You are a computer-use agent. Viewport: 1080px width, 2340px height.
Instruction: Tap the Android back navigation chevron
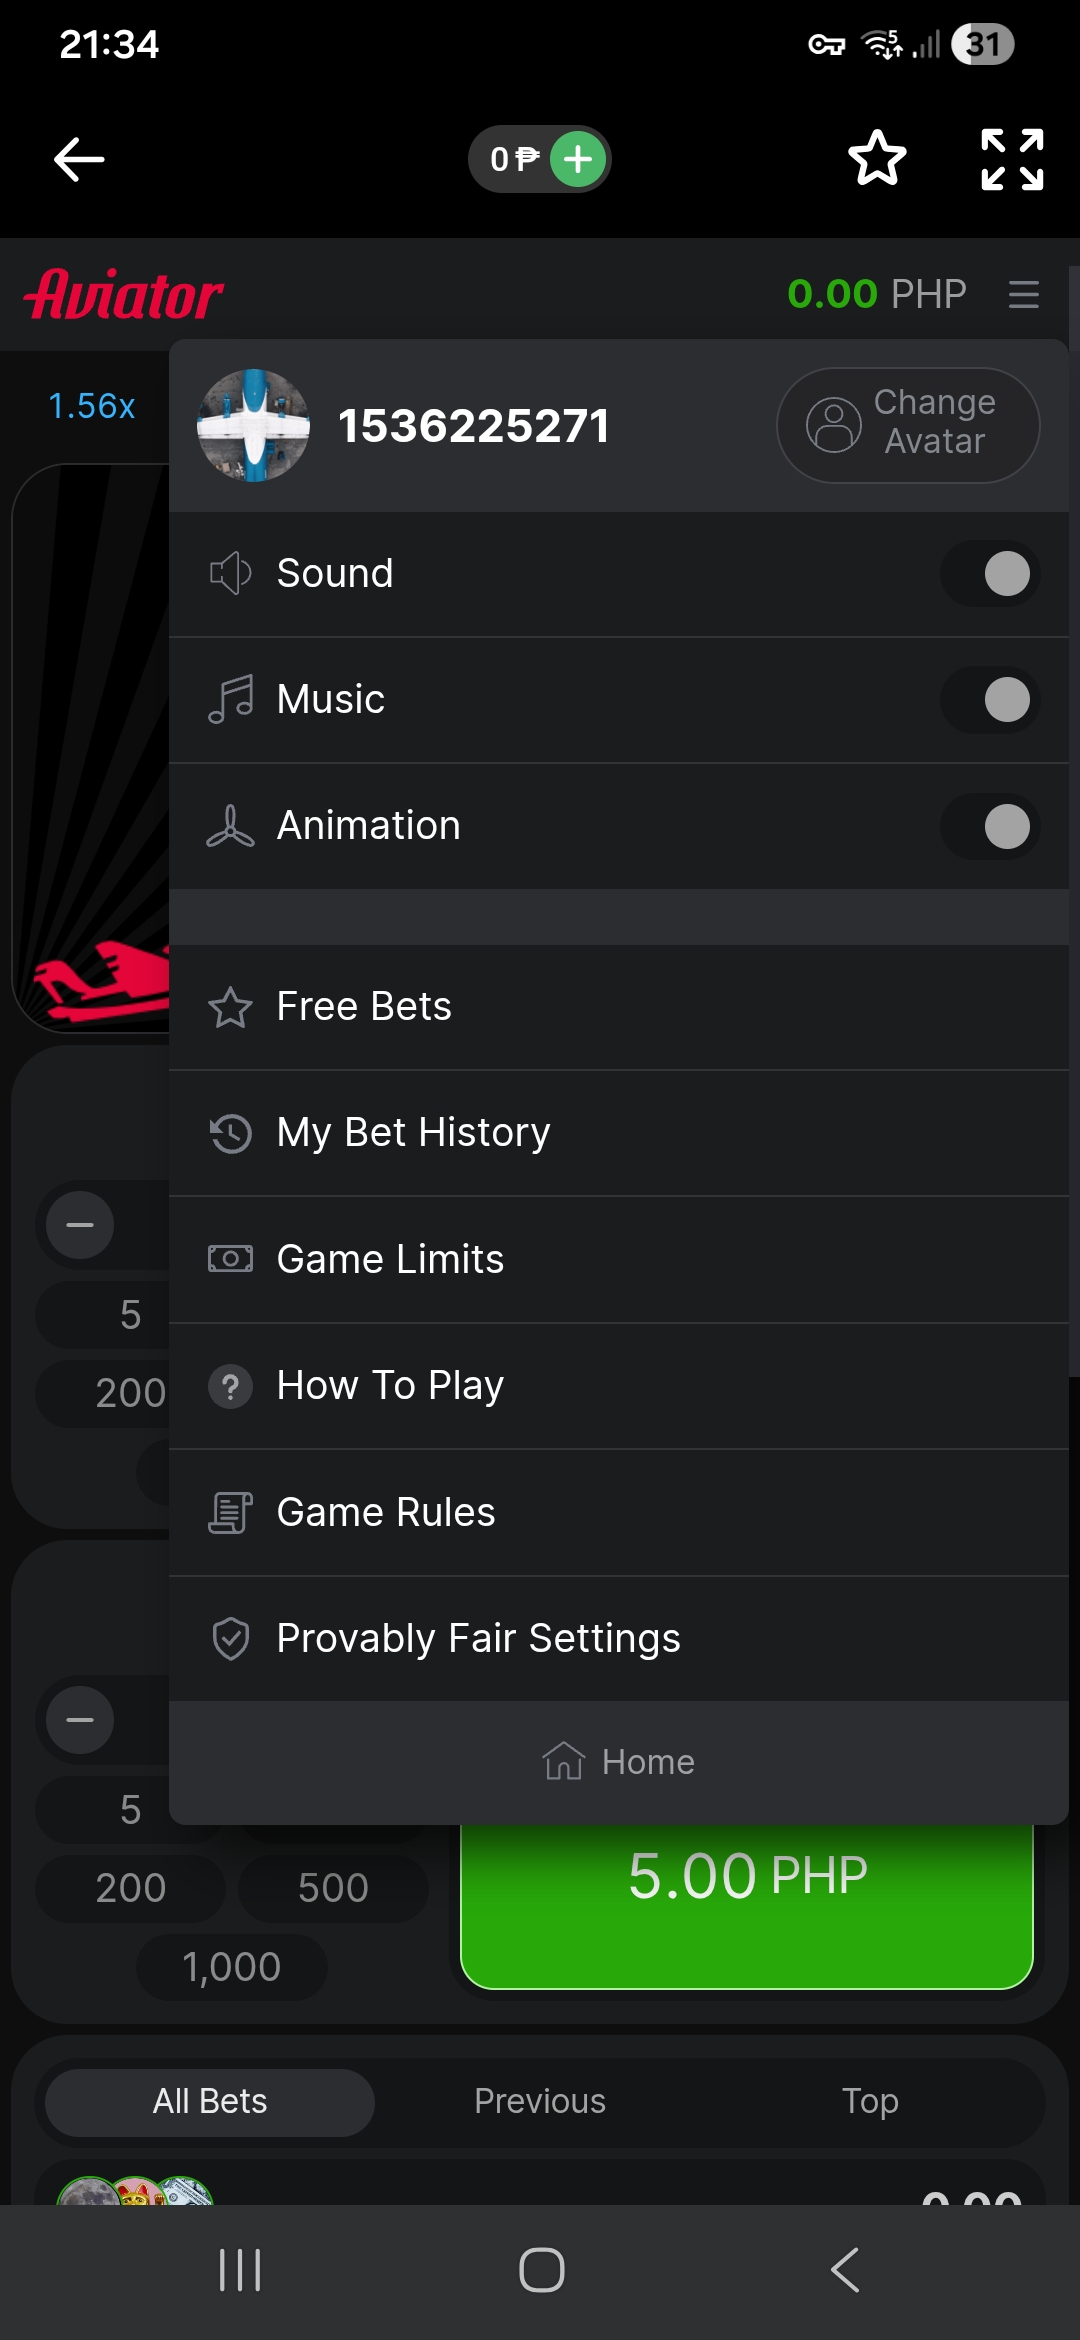[845, 2270]
